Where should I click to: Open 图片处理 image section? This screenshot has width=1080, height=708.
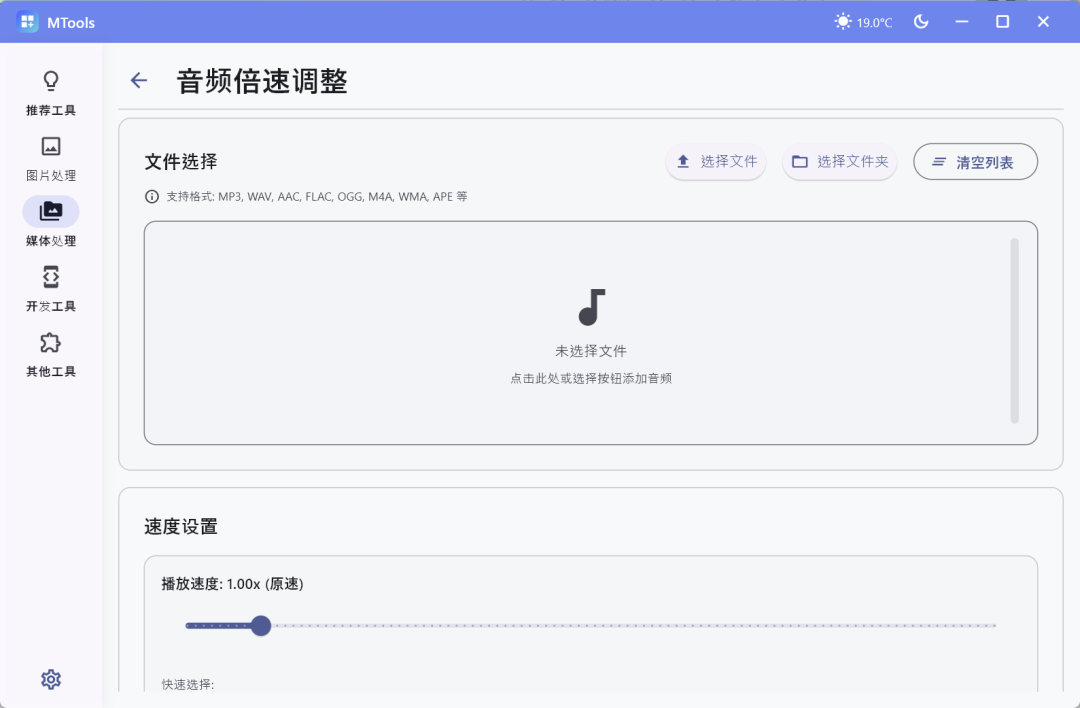click(51, 158)
